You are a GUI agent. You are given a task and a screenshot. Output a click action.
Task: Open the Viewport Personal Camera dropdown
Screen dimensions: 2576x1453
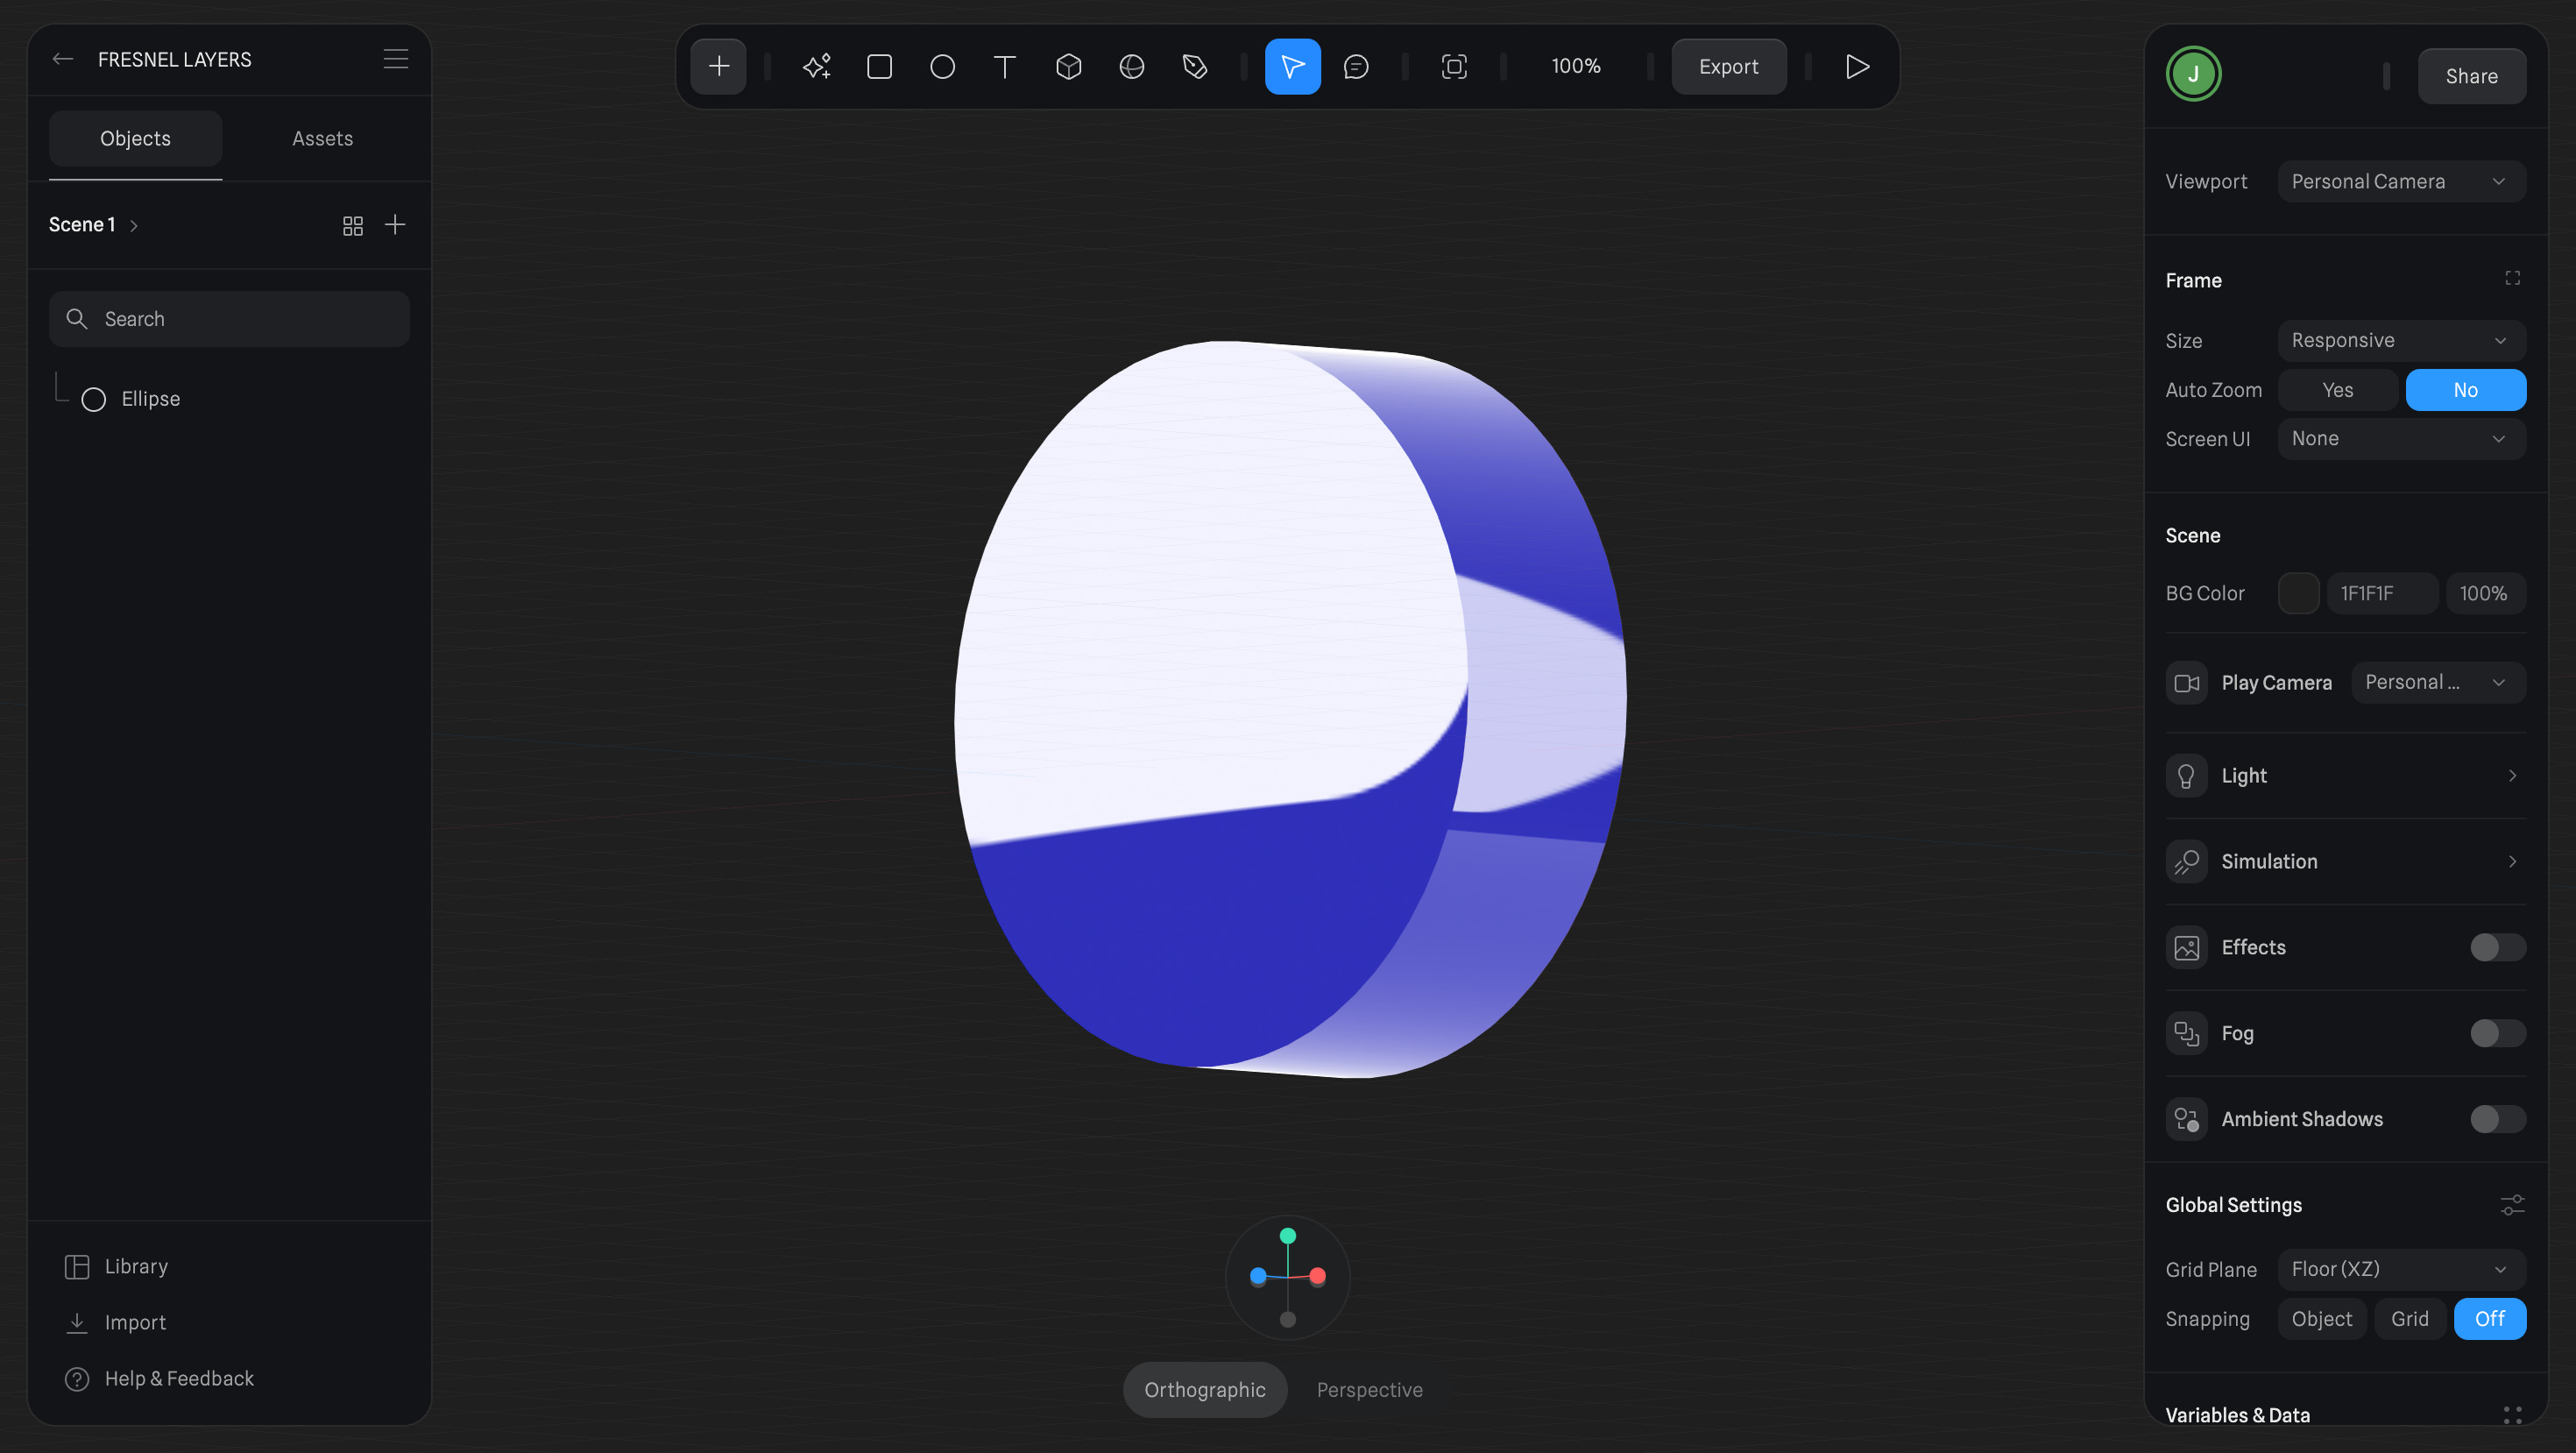coord(2401,182)
